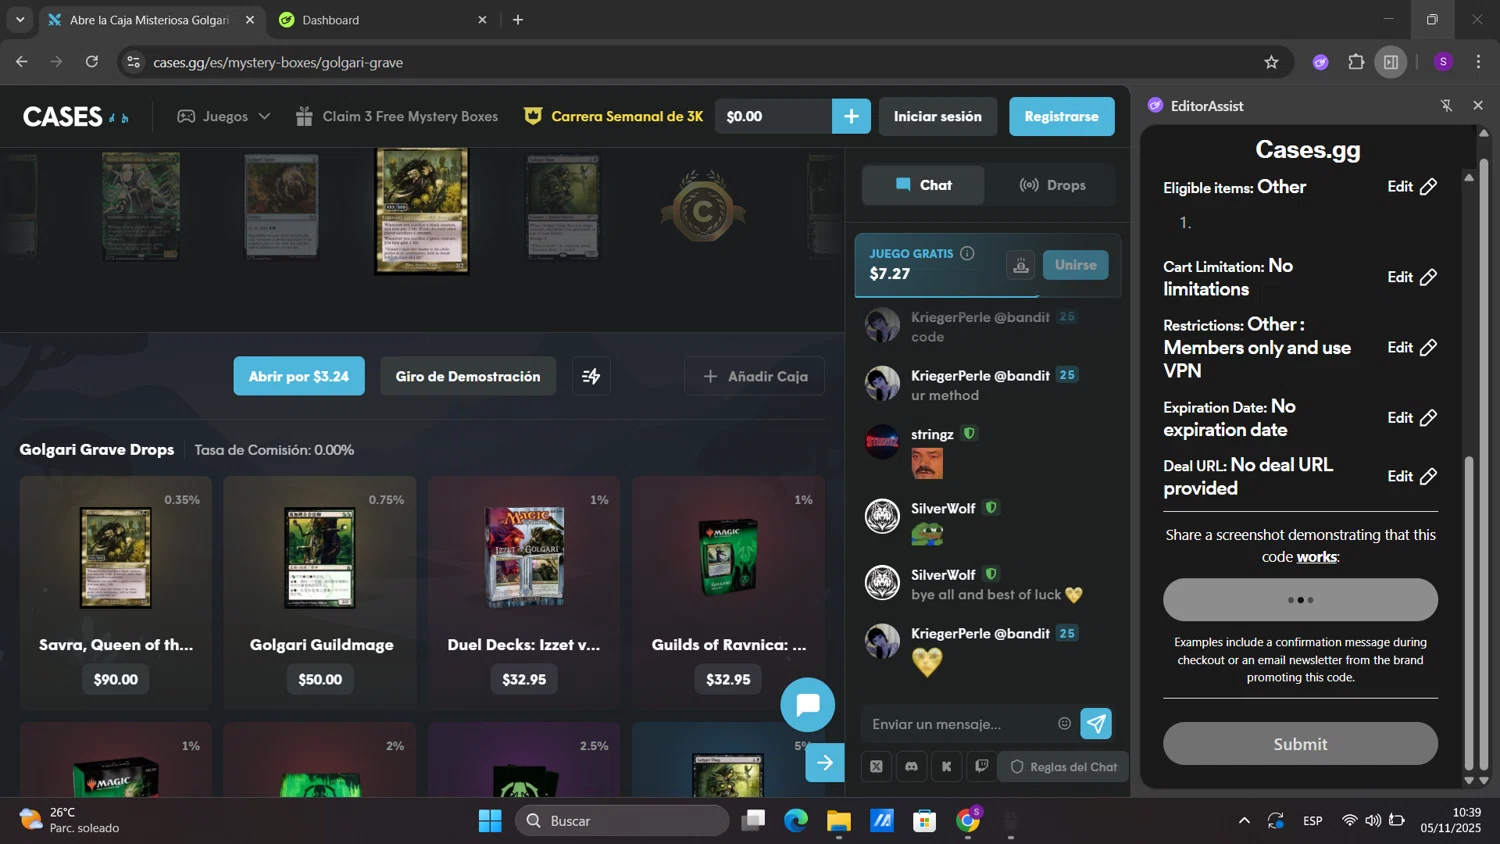The width and height of the screenshot is (1500, 844).
Task: Select the Savra, Queen of th... card
Action: 116,593
